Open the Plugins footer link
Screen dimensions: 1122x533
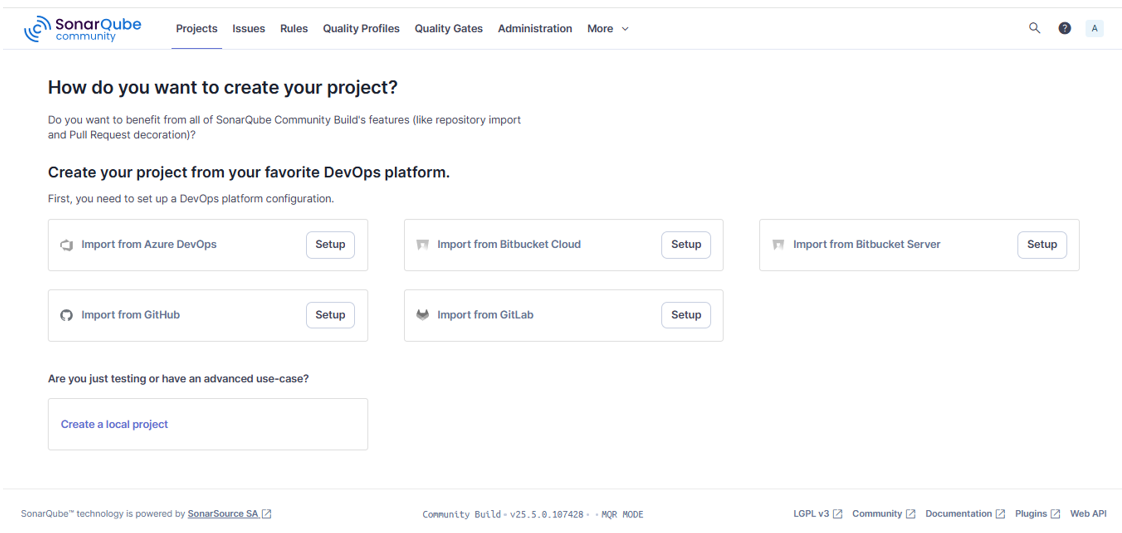(x=1031, y=514)
